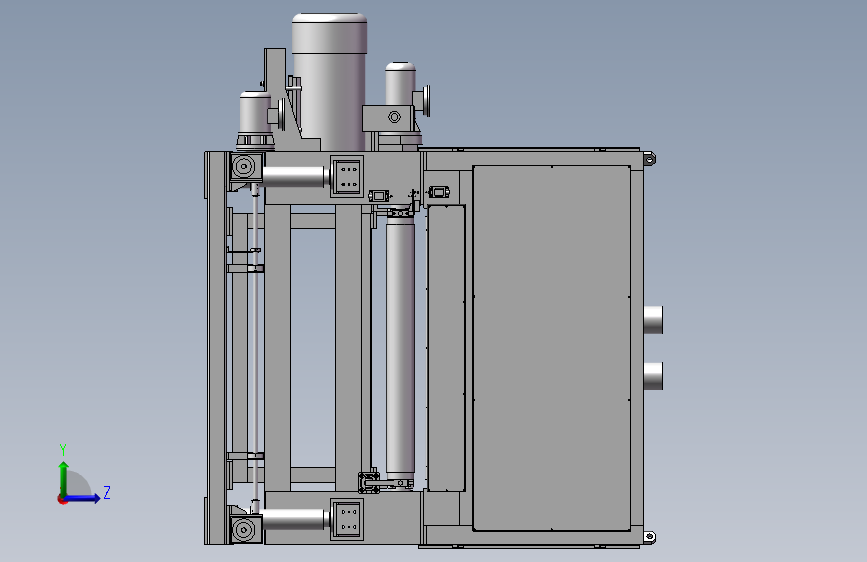Select the lower horizontal shaft cylinder
Viewport: 867px width, 562px height.
tap(294, 519)
